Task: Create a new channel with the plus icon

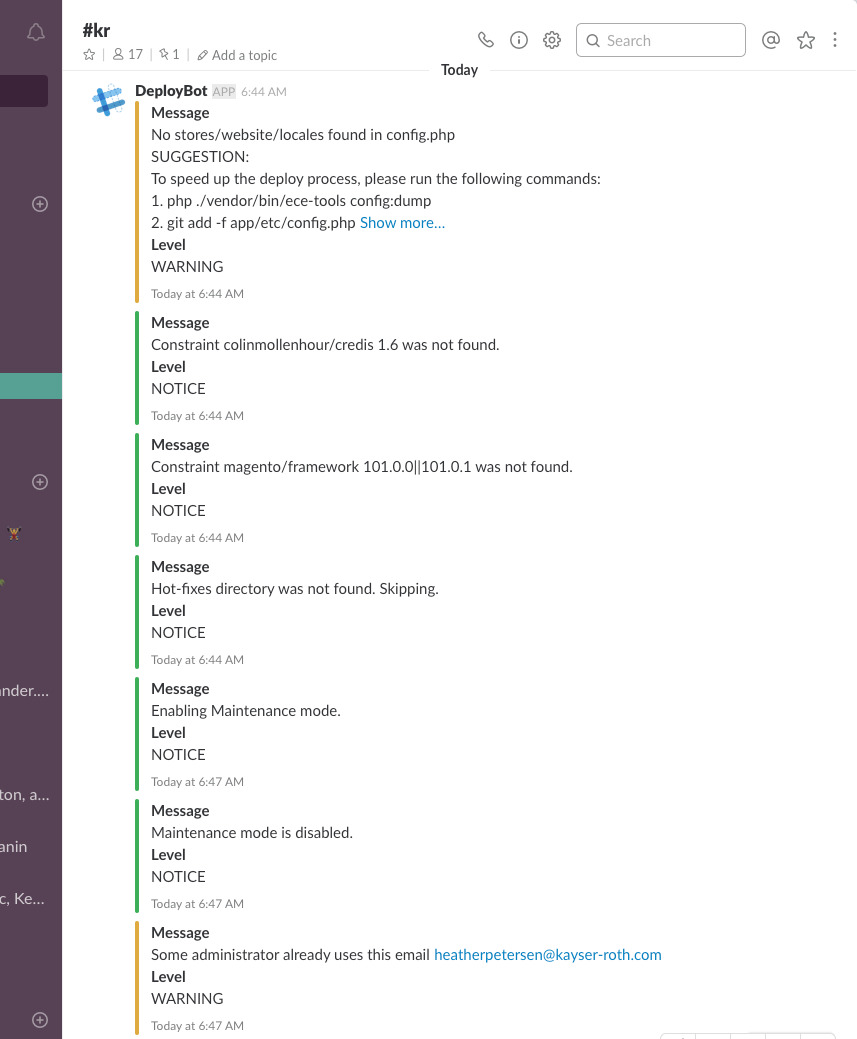Action: tap(40, 203)
